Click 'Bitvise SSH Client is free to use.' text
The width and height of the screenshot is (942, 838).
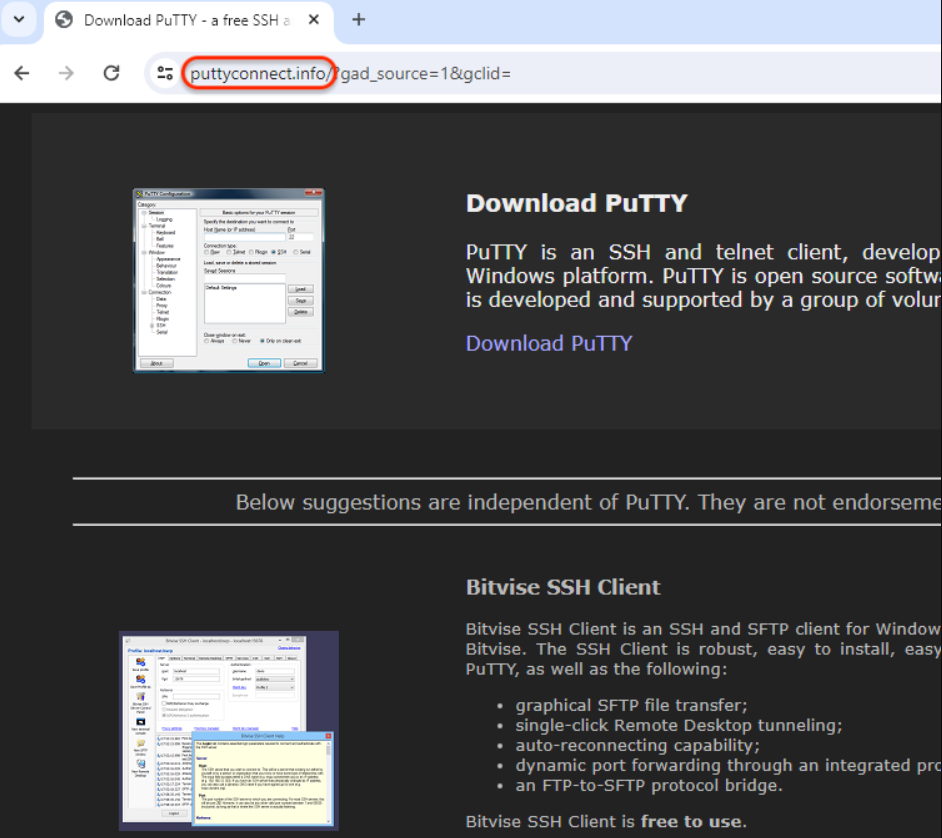click(x=606, y=821)
